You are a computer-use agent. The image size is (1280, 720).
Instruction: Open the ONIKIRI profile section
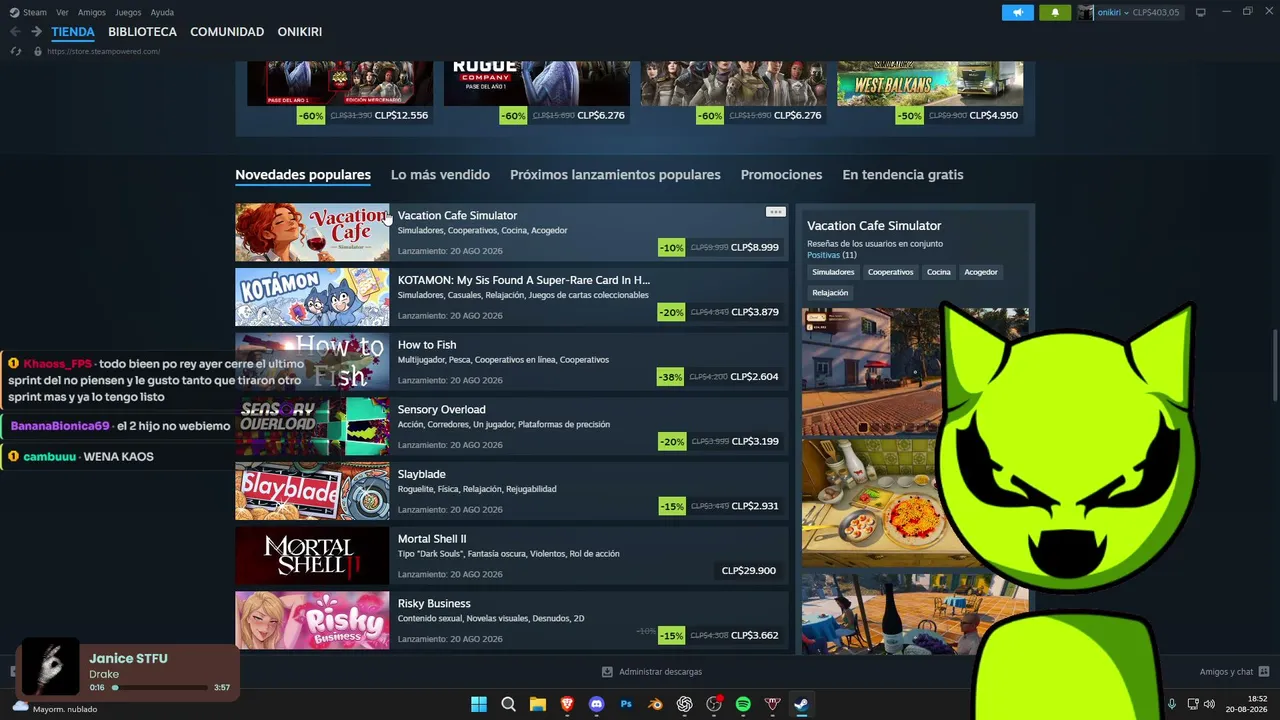click(x=300, y=32)
